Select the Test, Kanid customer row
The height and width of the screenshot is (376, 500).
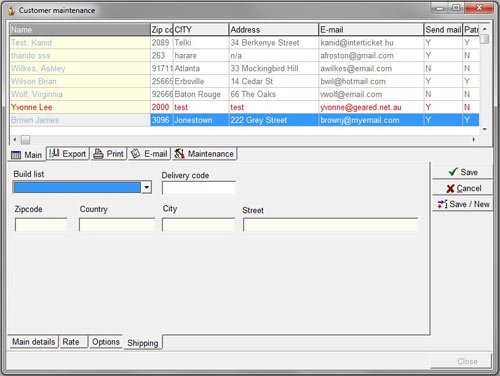[x=245, y=43]
